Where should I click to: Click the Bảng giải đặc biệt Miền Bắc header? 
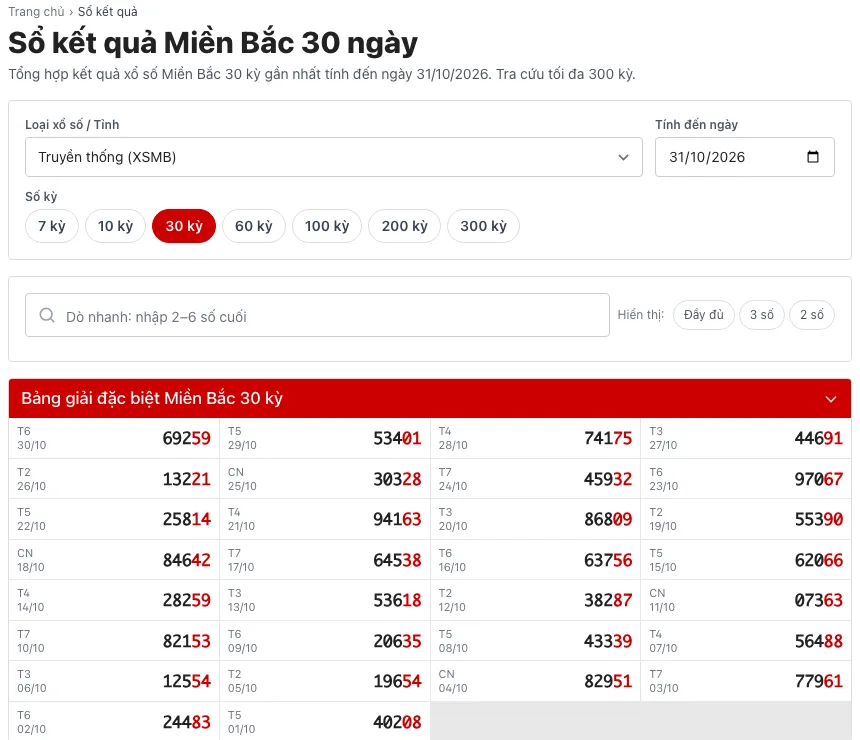(430, 398)
